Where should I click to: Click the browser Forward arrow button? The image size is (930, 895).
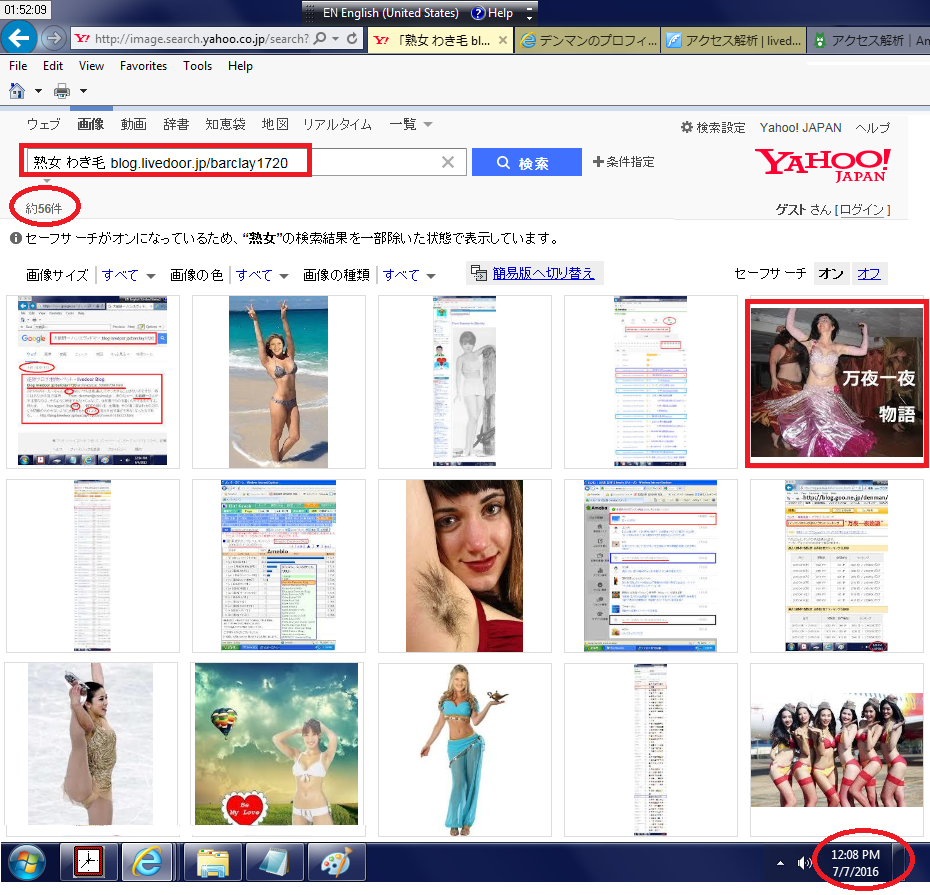(53, 39)
